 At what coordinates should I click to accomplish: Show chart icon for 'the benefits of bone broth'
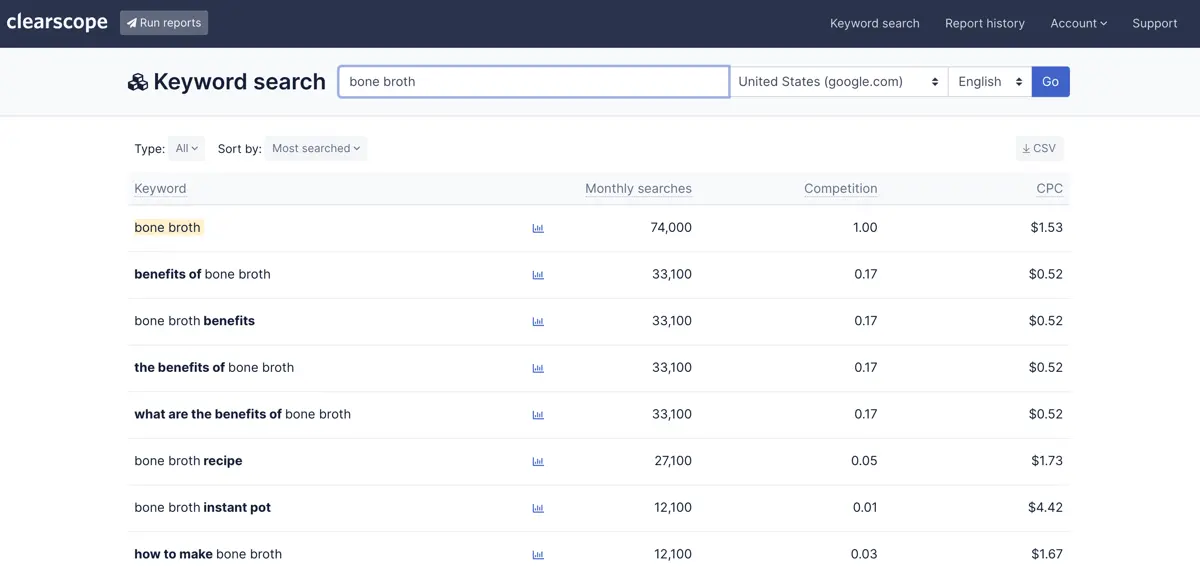(538, 368)
